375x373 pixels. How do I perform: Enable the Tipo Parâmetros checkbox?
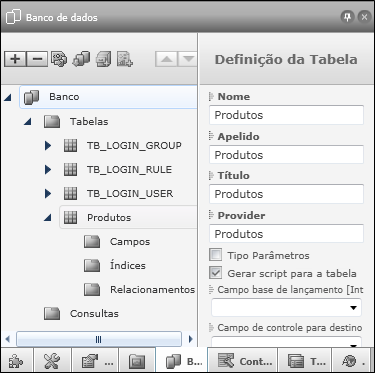[x=216, y=255]
